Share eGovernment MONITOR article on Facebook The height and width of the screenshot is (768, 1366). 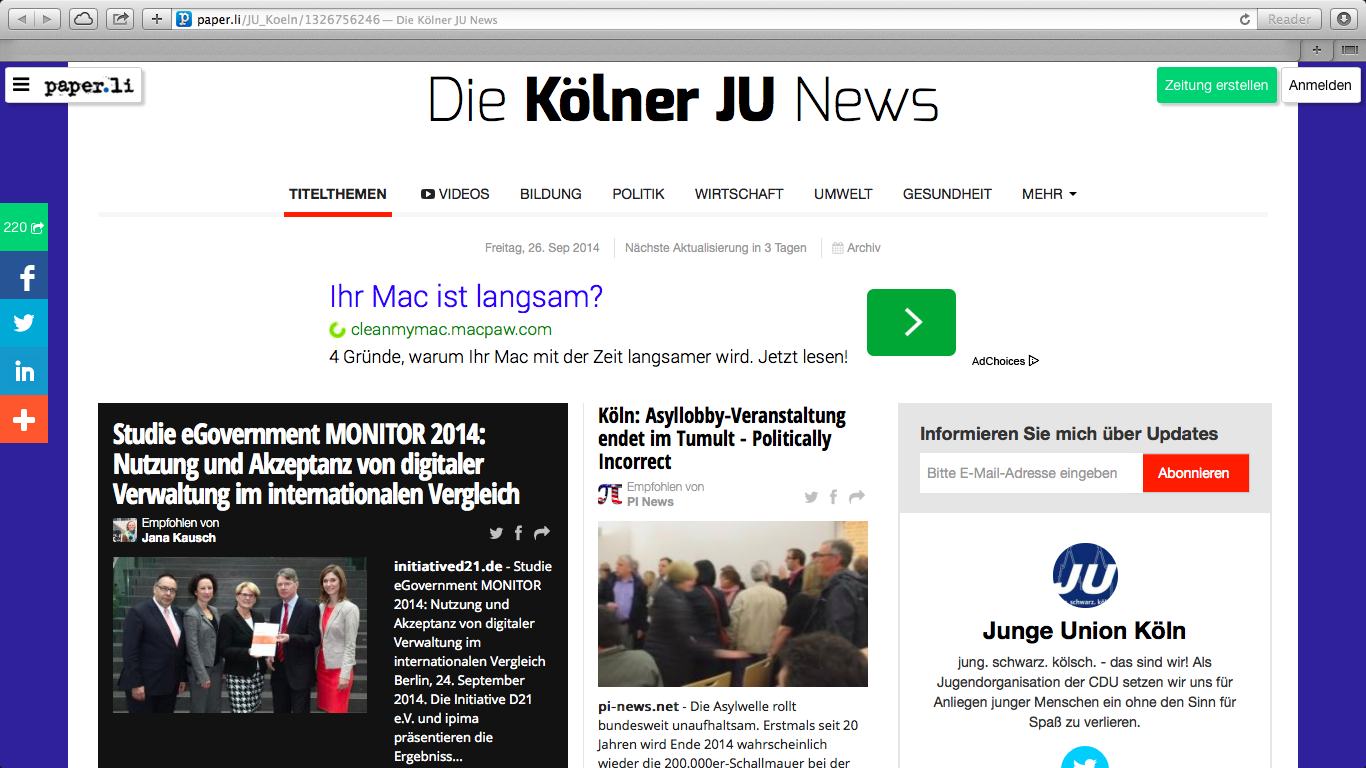pyautogui.click(x=518, y=533)
